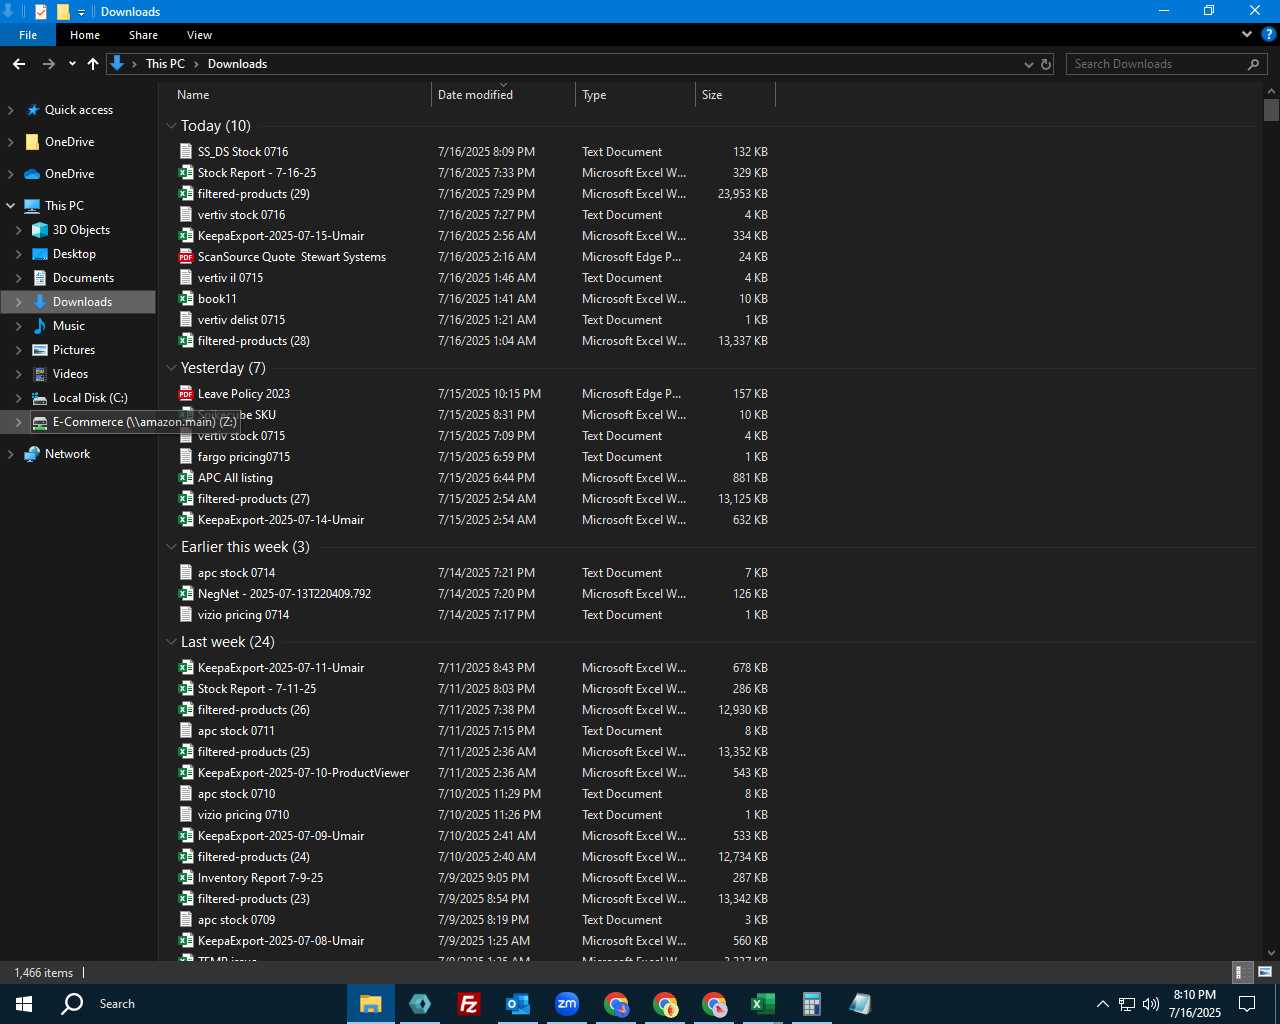The height and width of the screenshot is (1024, 1280).
Task: Select Pictures in the navigation pane
Action: (x=74, y=350)
